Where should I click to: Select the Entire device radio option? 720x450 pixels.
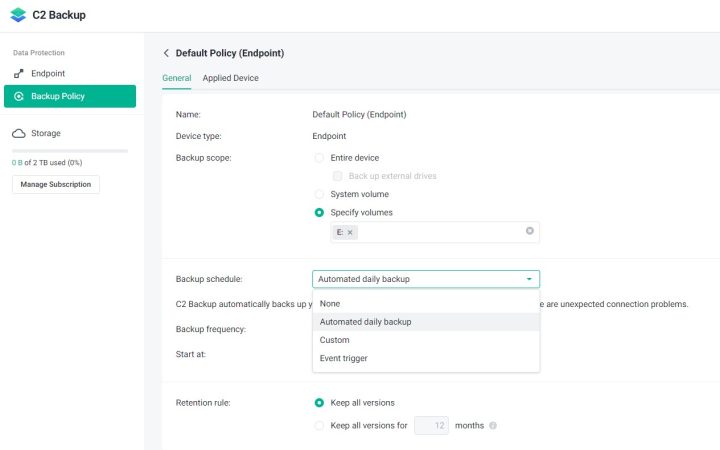click(x=319, y=158)
